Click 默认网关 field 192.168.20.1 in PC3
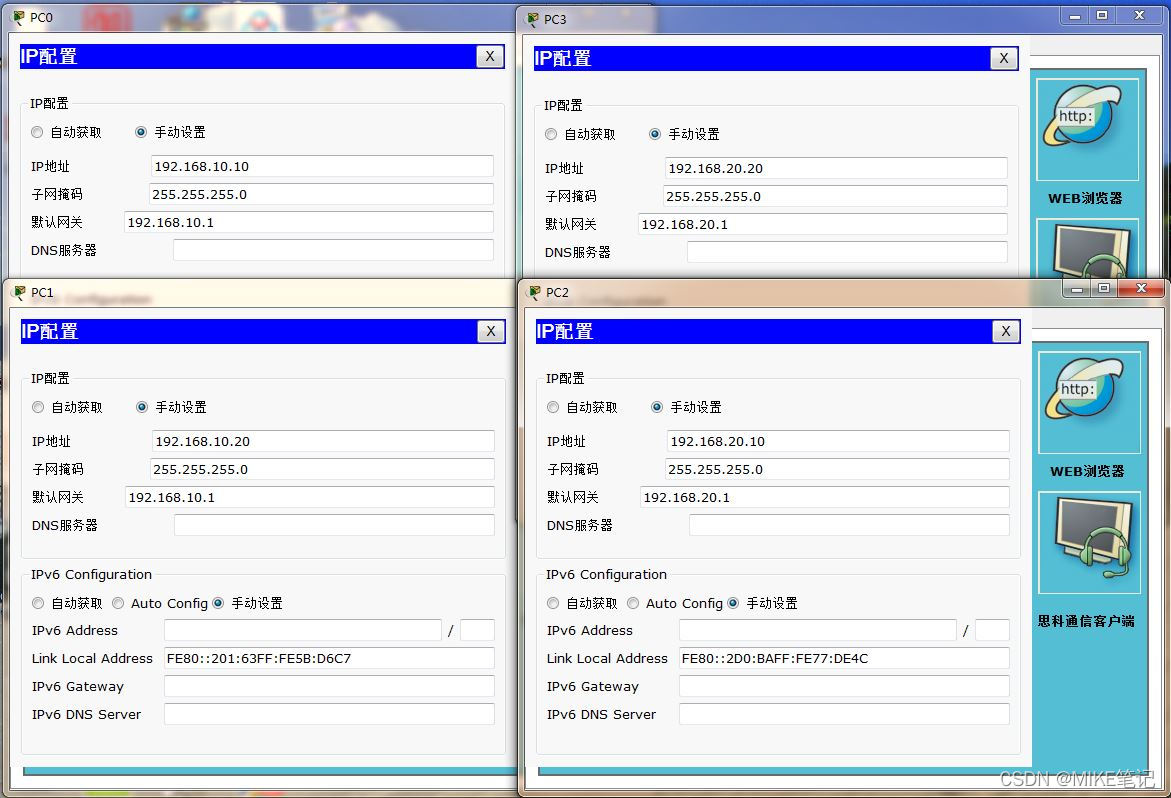Screen dimensions: 1171x798 822,224
